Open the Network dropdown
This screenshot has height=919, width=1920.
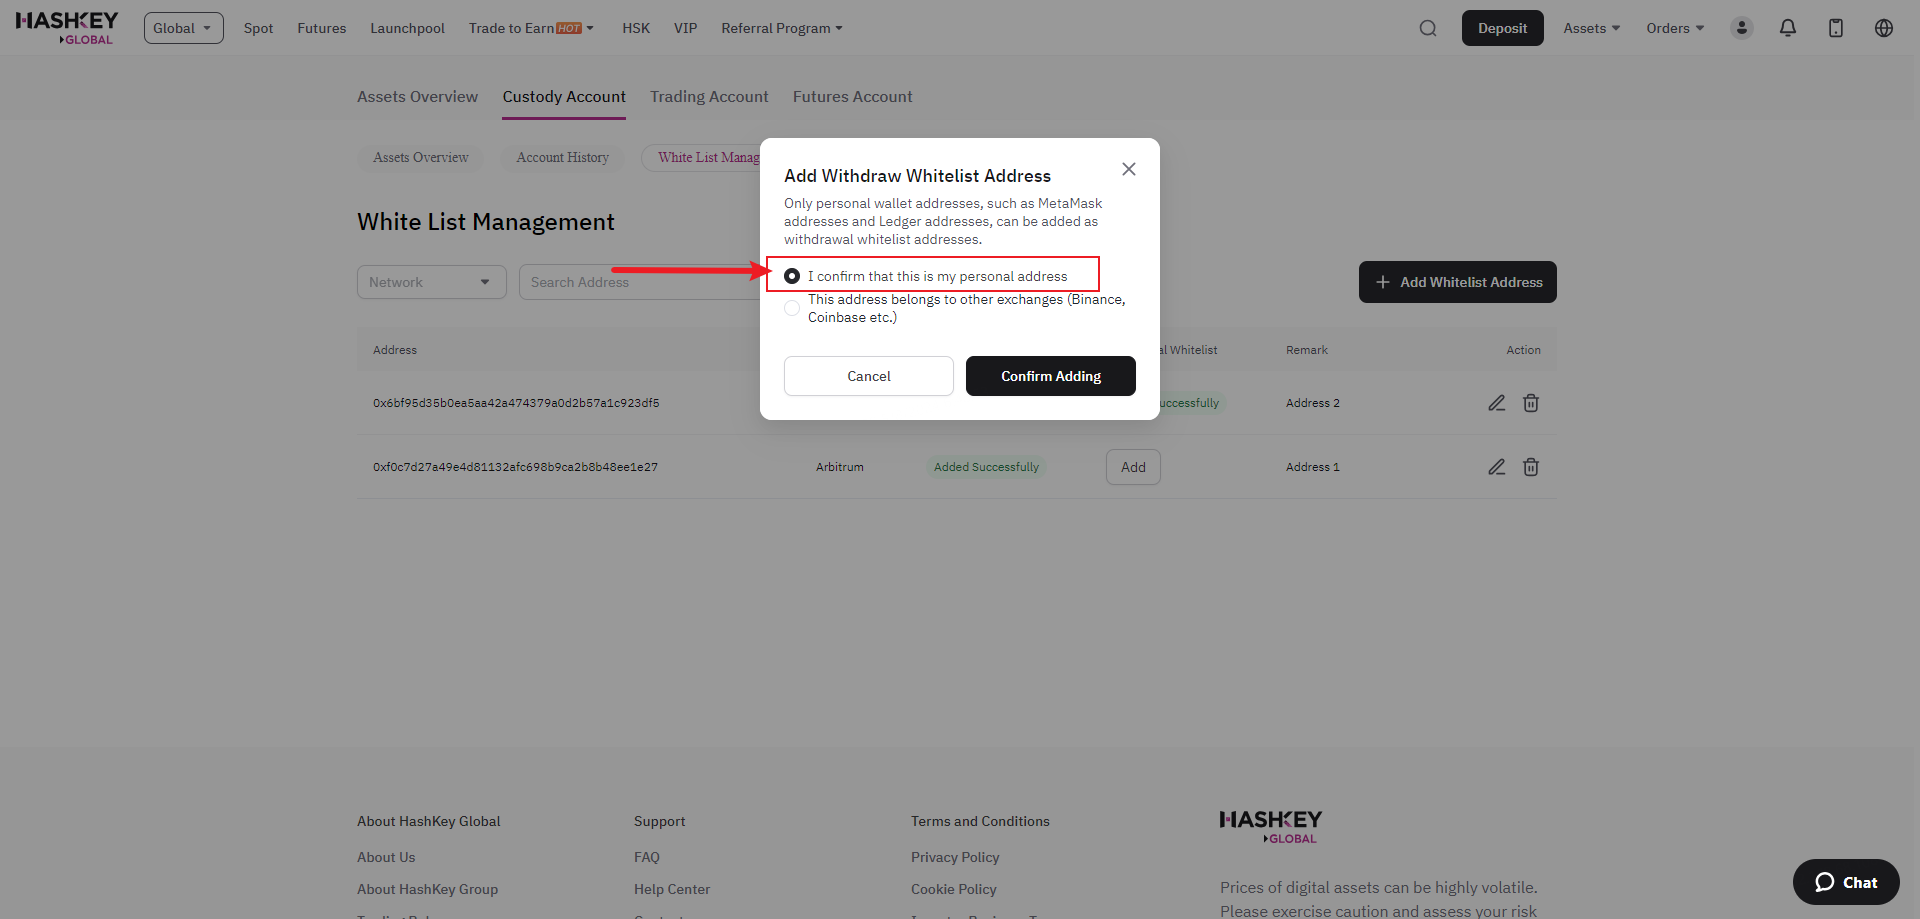pyautogui.click(x=431, y=282)
